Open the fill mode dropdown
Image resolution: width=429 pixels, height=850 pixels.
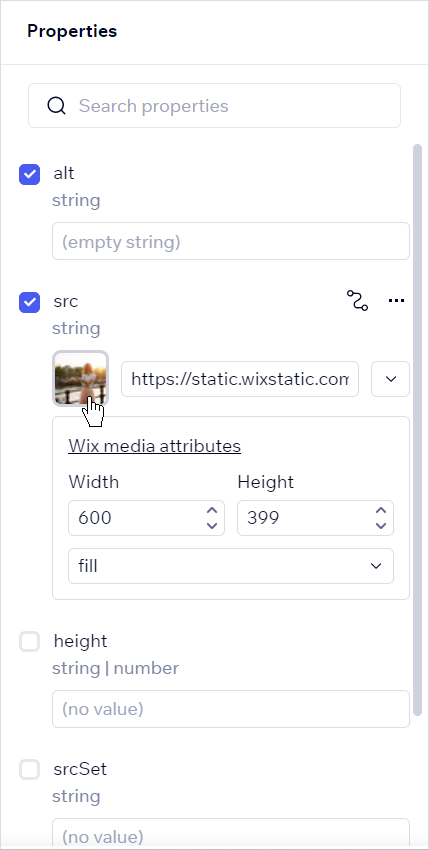[231, 566]
